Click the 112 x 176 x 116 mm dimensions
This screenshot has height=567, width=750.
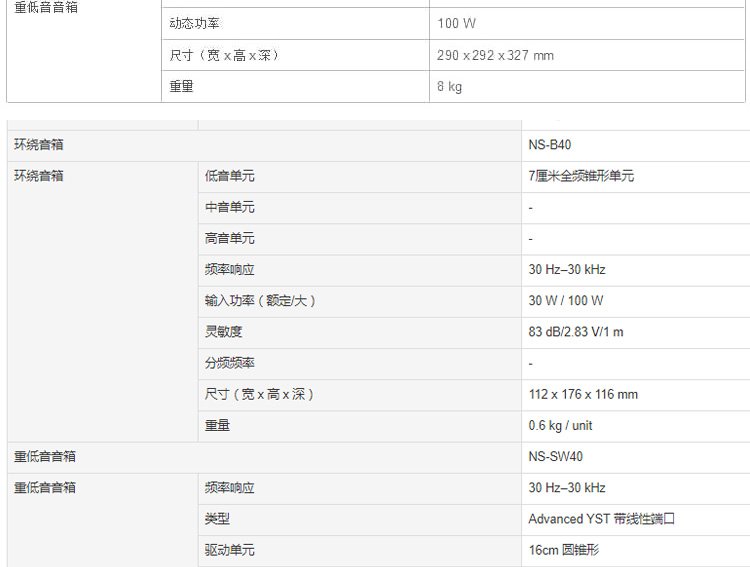point(583,394)
